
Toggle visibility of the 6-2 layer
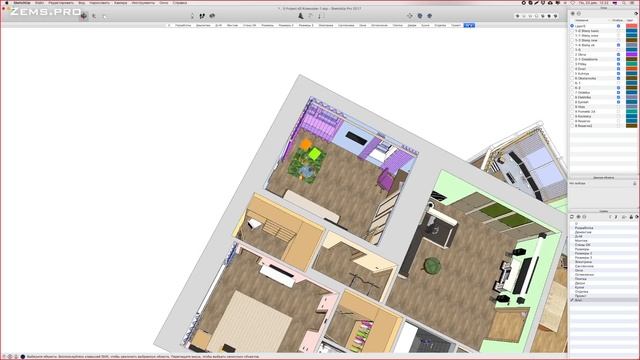618,88
